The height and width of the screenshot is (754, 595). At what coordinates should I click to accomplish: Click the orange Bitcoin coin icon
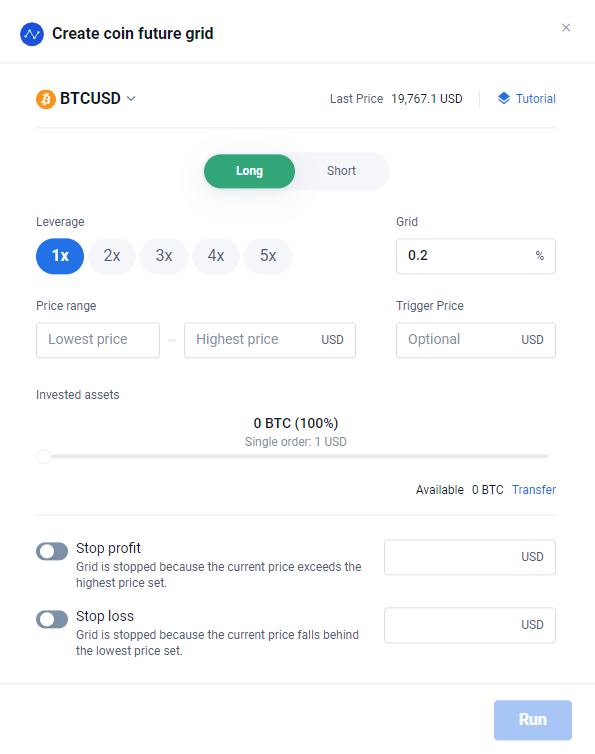[x=46, y=99]
